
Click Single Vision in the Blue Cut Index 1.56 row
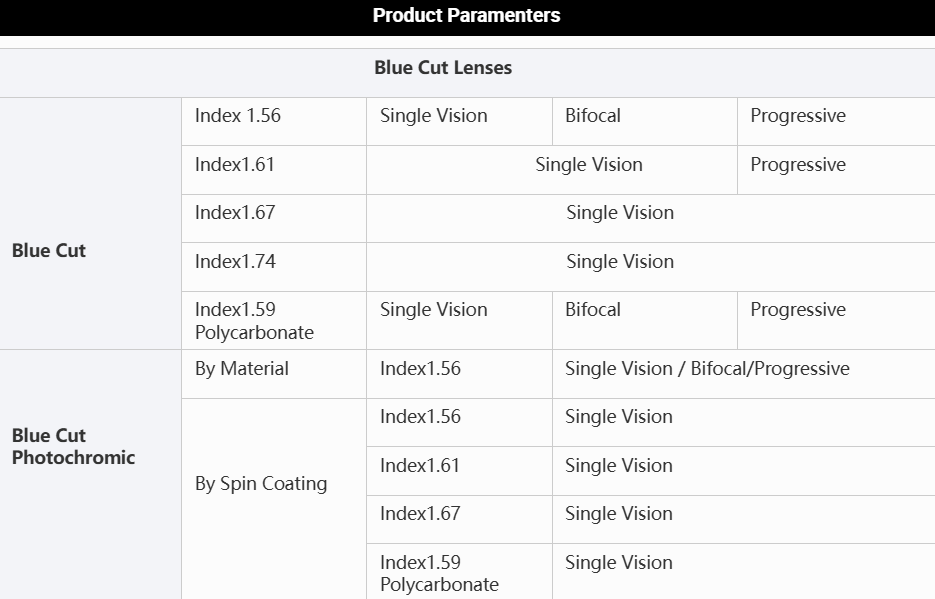tap(434, 116)
